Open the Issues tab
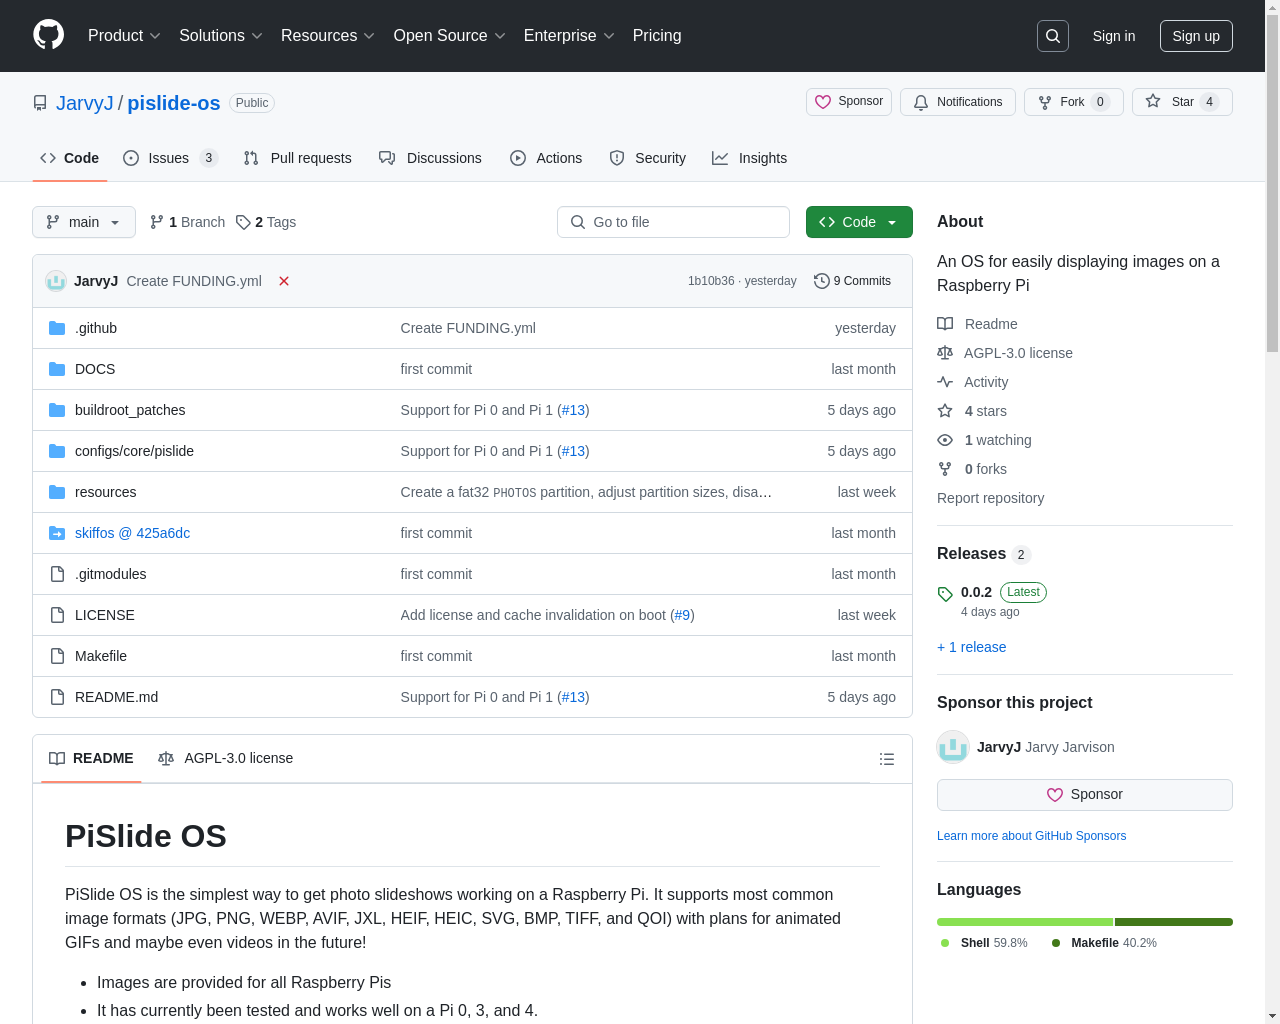Screen dimensions: 1280x1024 [170, 158]
